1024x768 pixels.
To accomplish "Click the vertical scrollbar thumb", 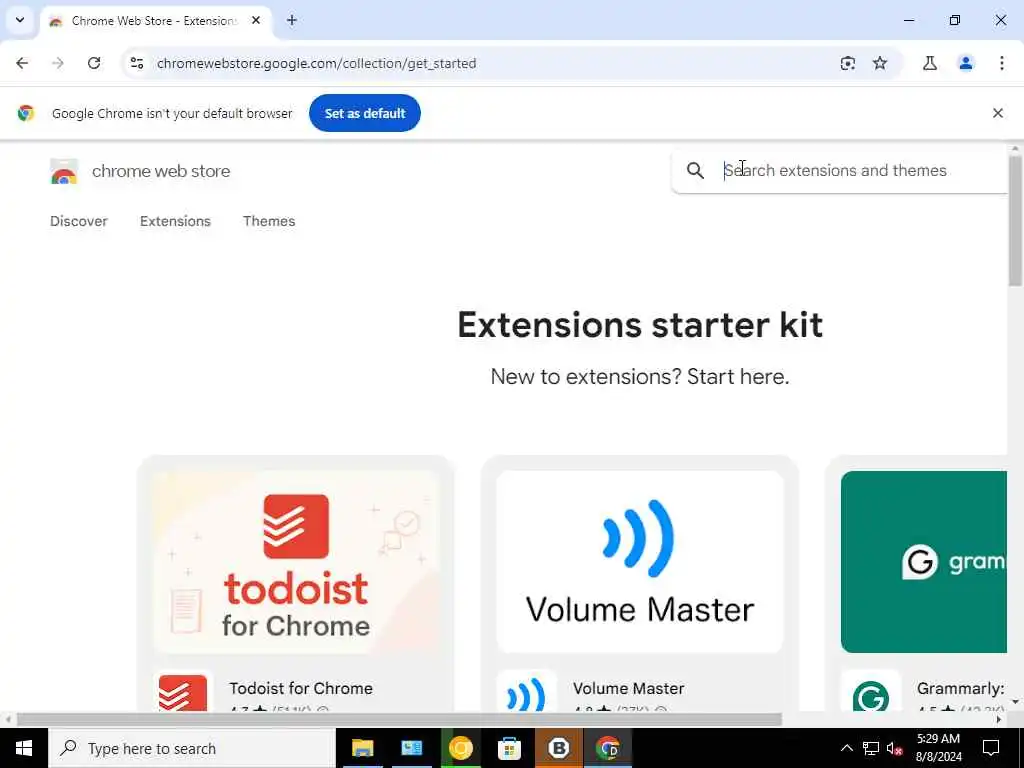I will (1015, 220).
